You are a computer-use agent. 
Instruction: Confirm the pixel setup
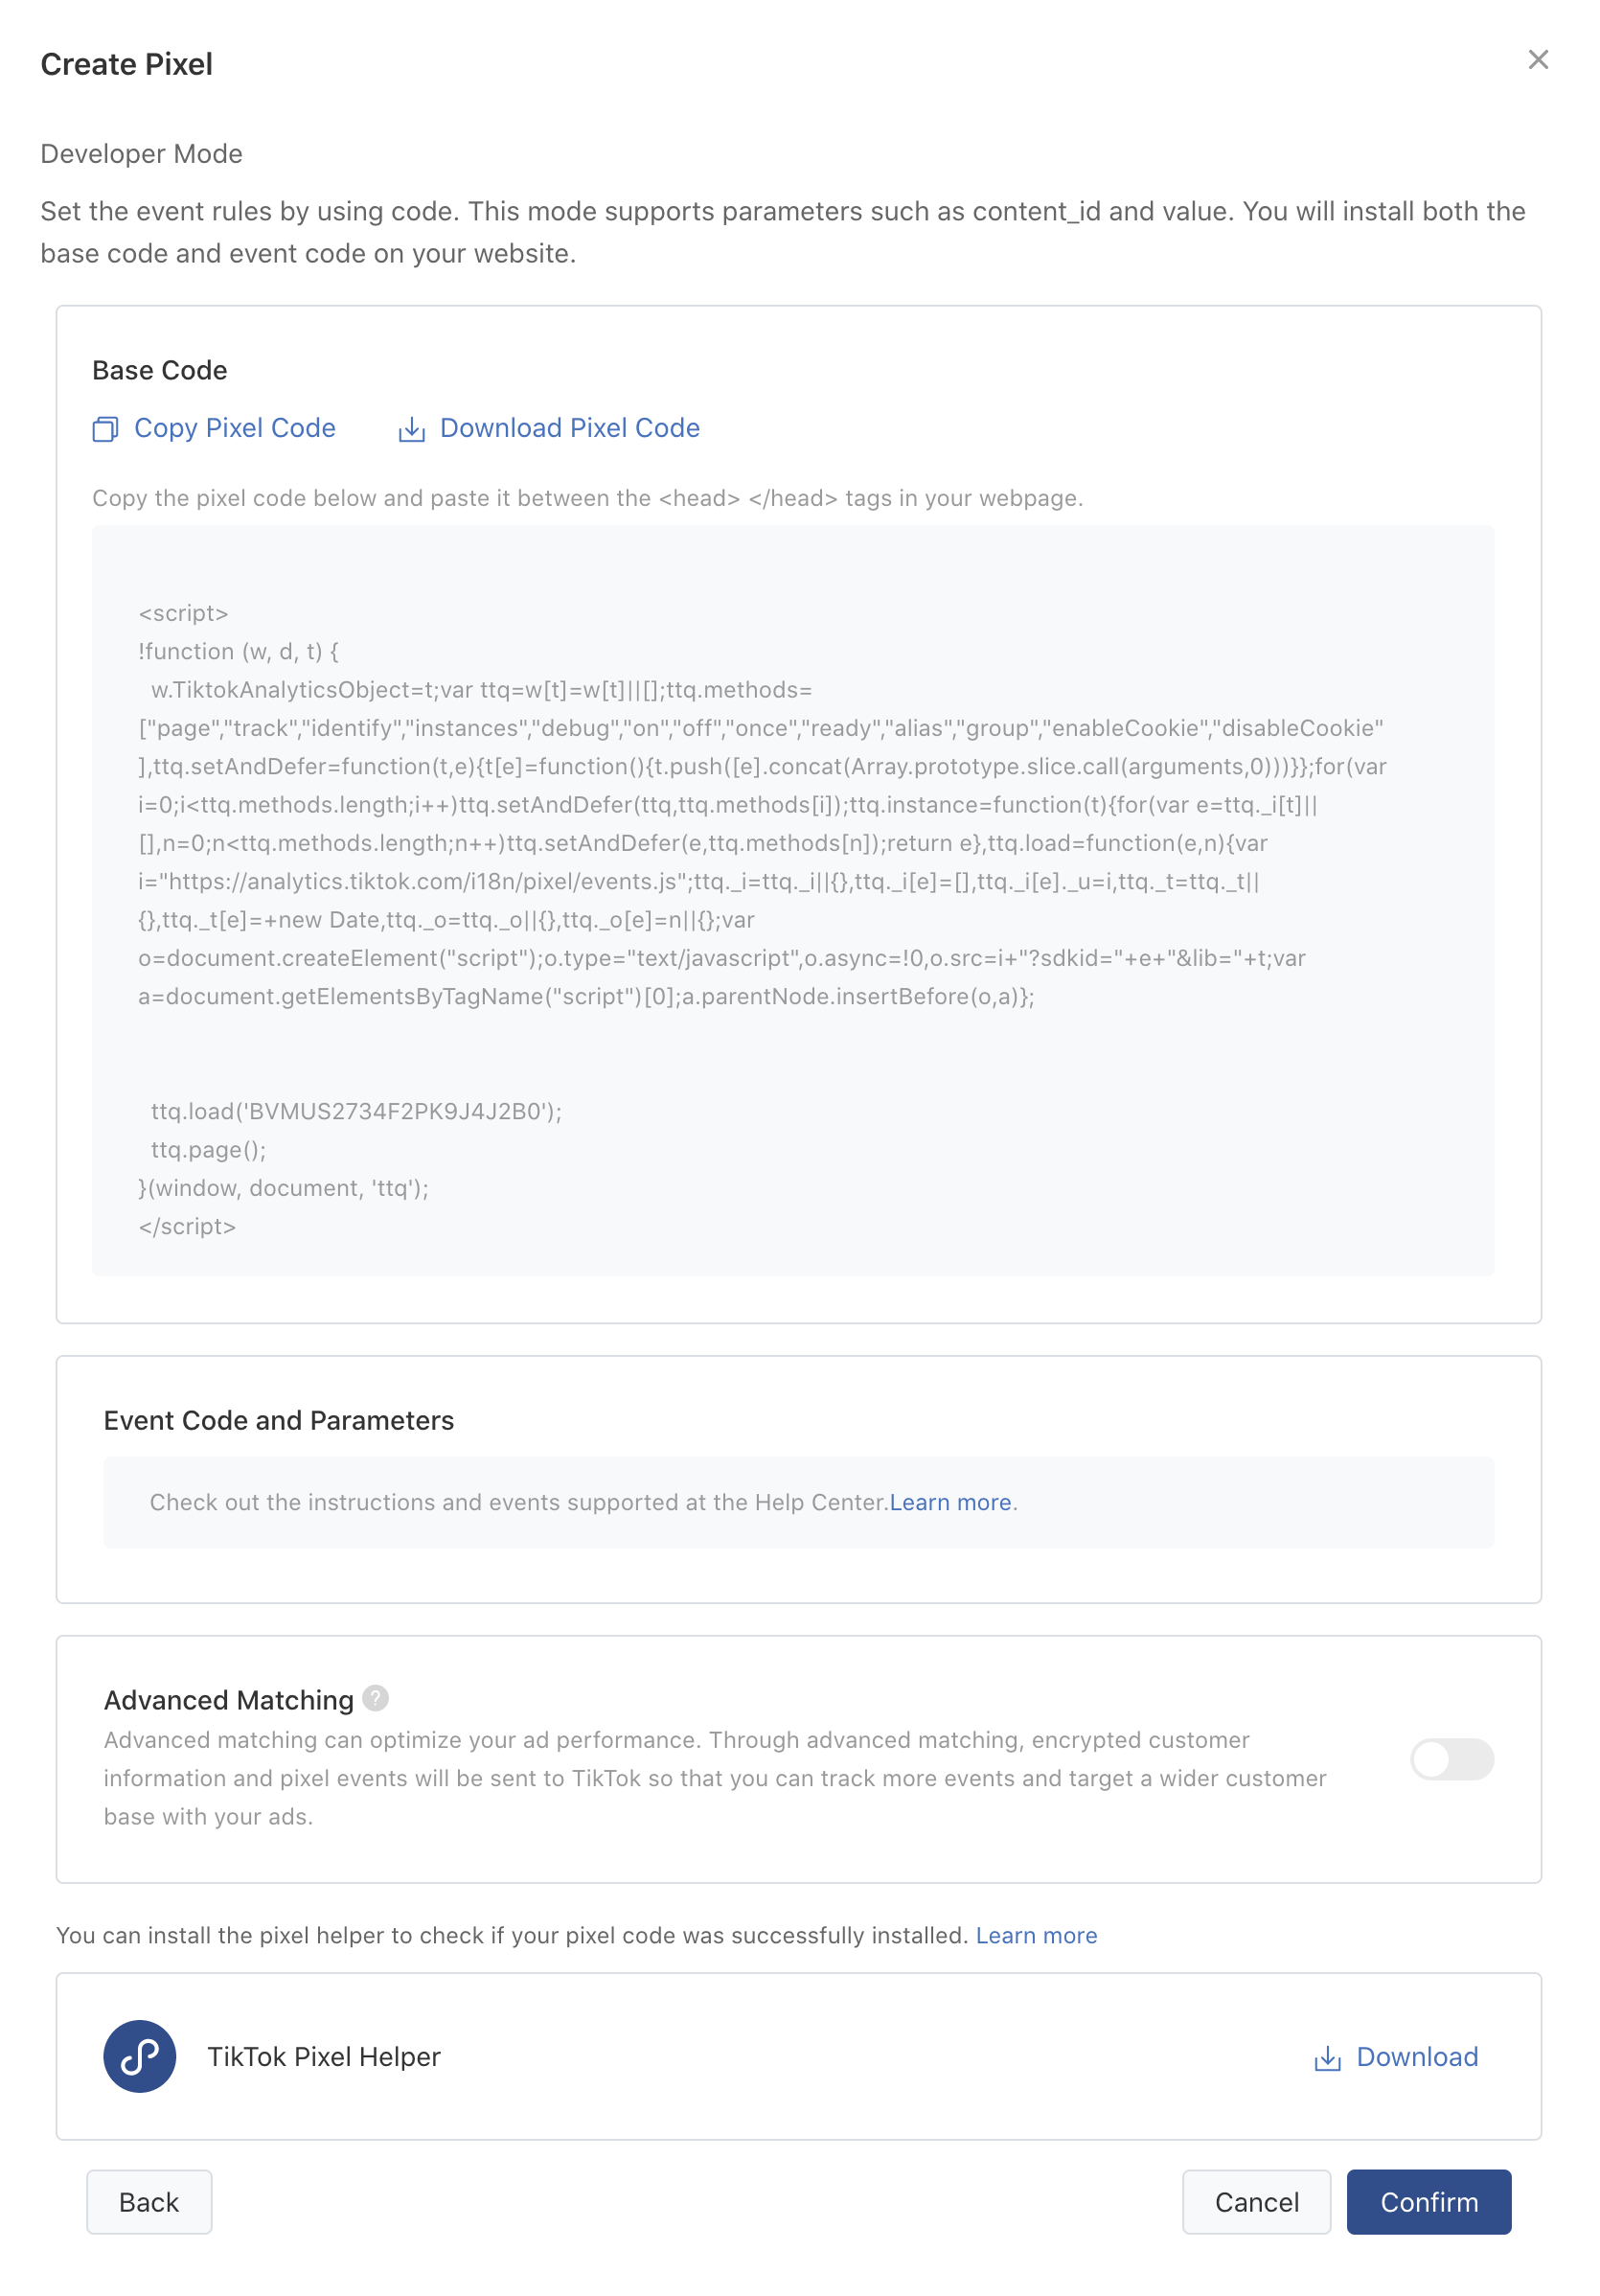pos(1428,2202)
